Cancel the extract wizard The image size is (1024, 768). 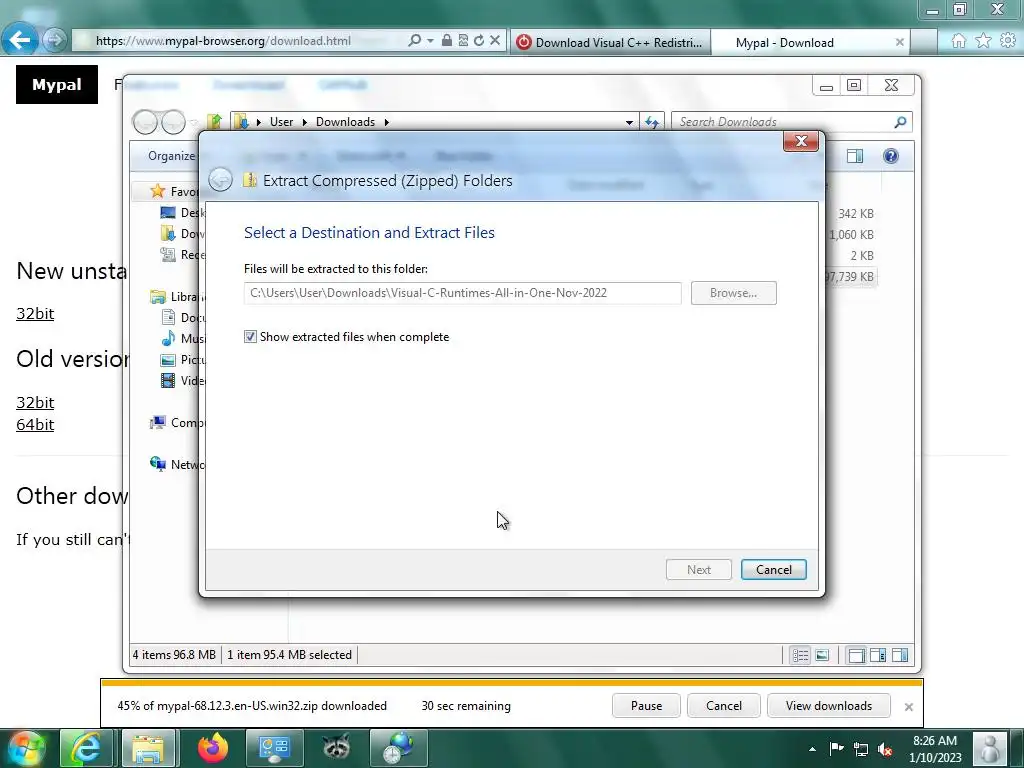coord(774,569)
